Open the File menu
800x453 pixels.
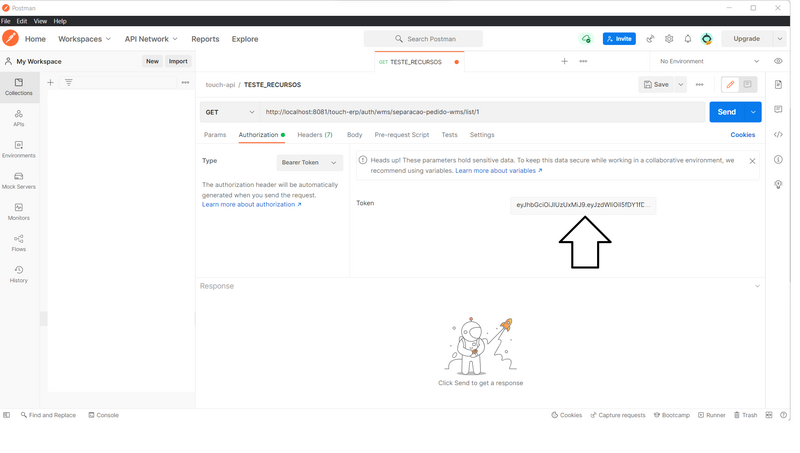[6, 21]
